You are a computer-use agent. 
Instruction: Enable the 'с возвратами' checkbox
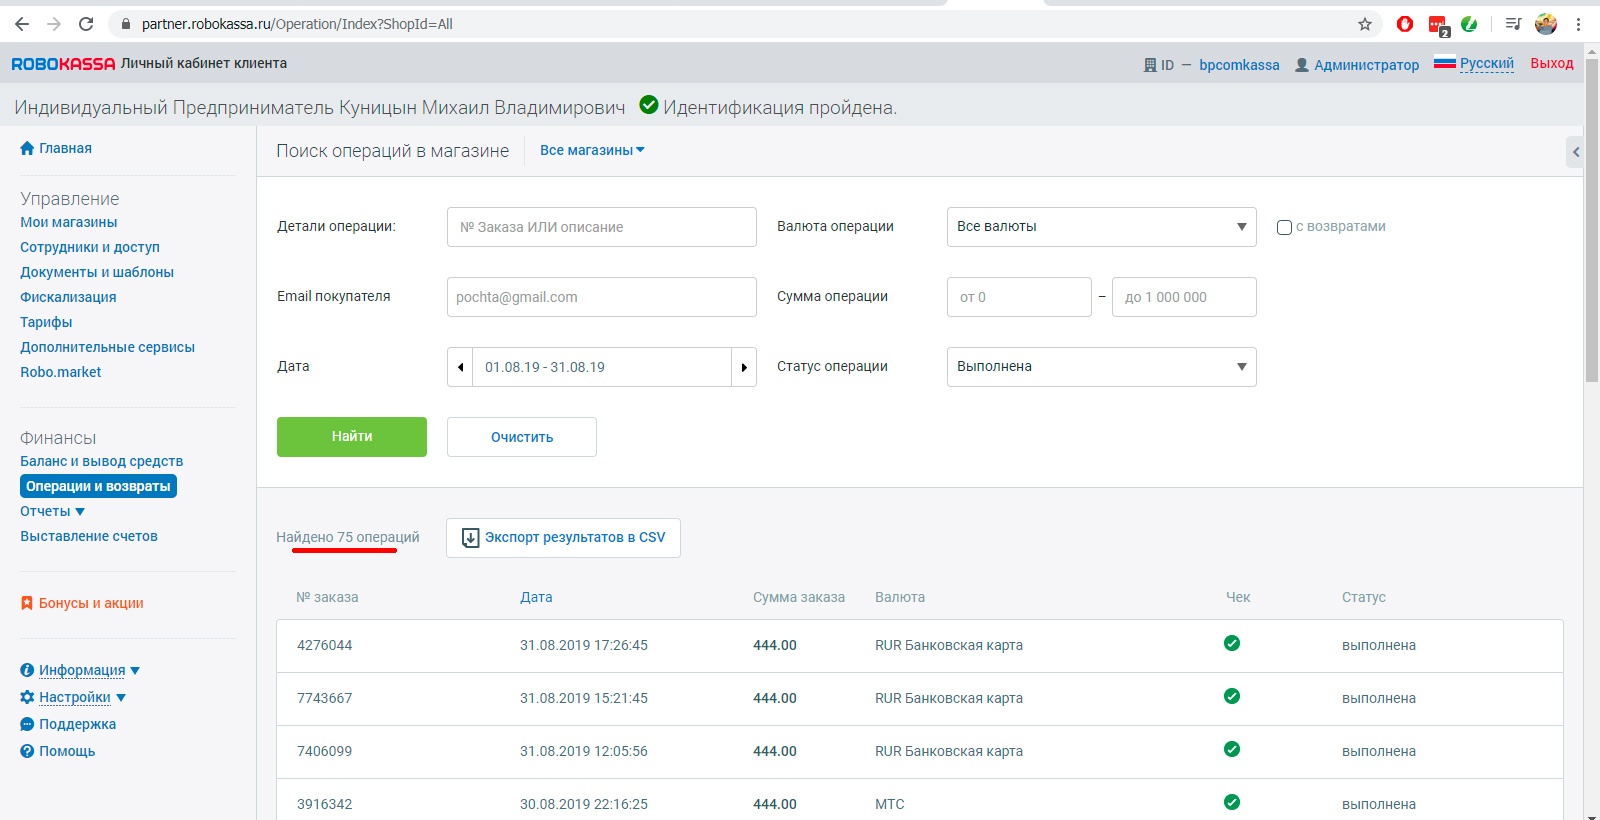[x=1284, y=227]
